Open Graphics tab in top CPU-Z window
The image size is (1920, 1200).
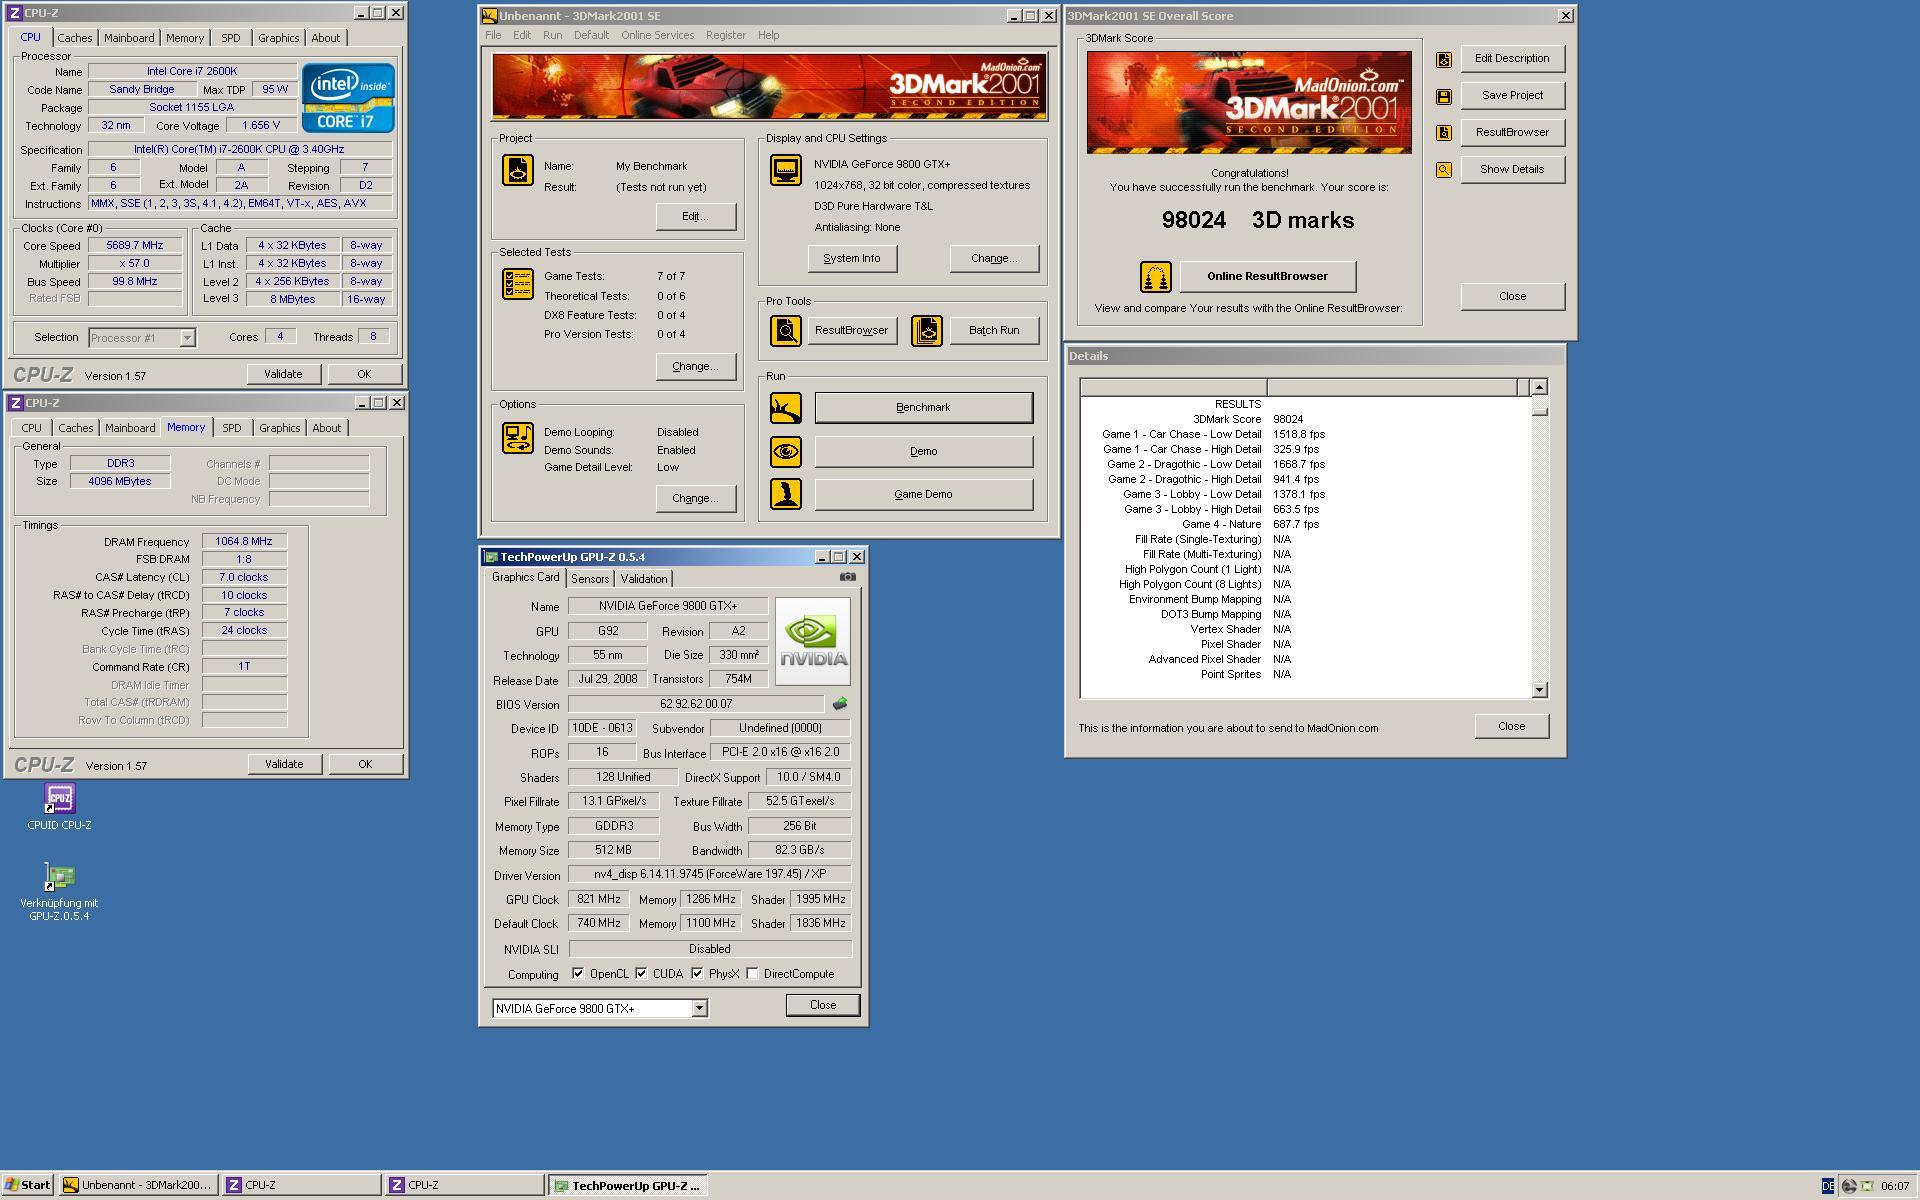278,38
